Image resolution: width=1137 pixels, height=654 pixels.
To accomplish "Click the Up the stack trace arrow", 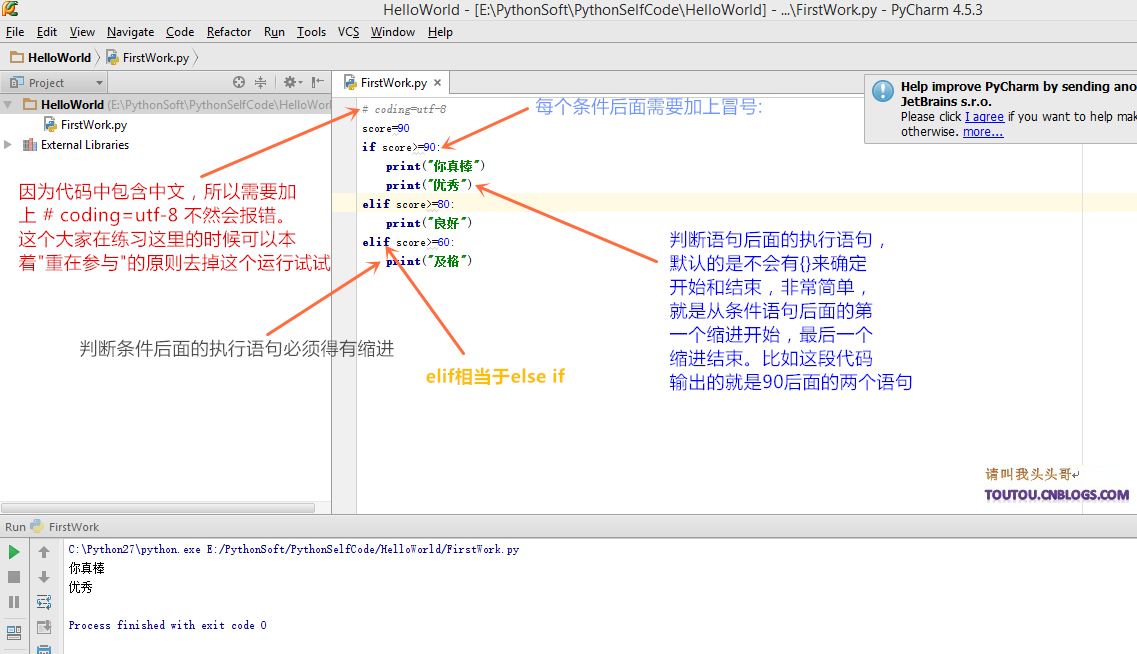I will (x=44, y=552).
